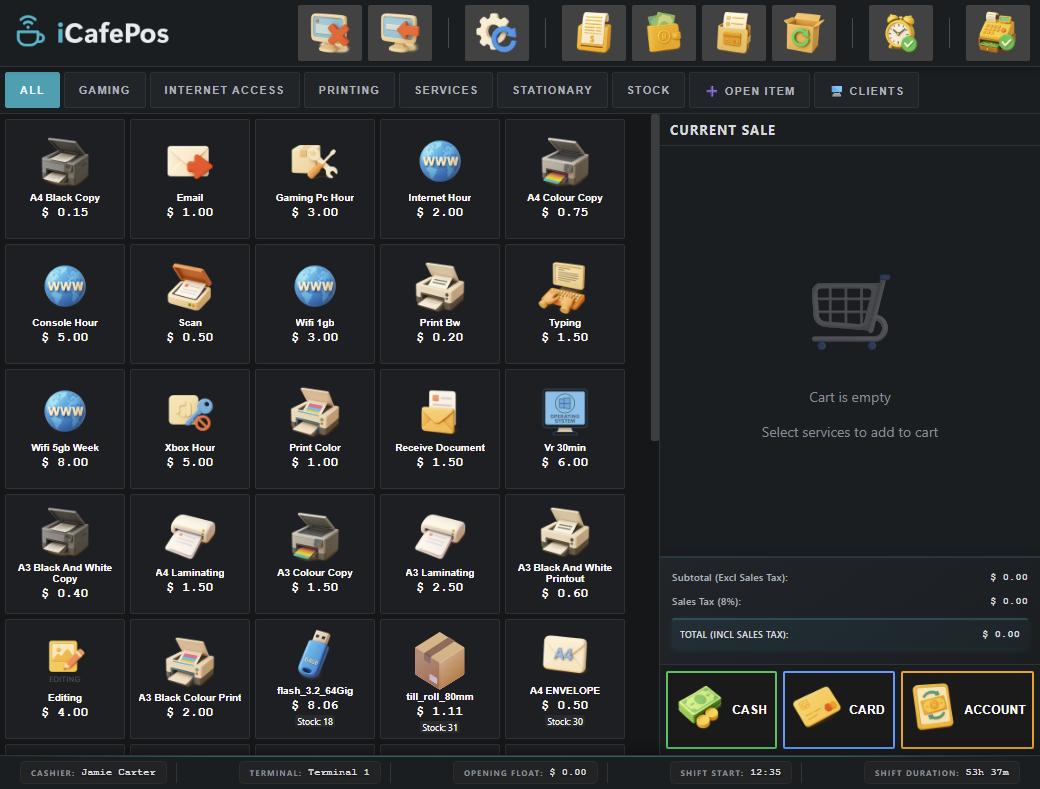Image resolution: width=1040 pixels, height=789 pixels.
Task: Select A3 Black Colour Print item
Action: (190, 679)
